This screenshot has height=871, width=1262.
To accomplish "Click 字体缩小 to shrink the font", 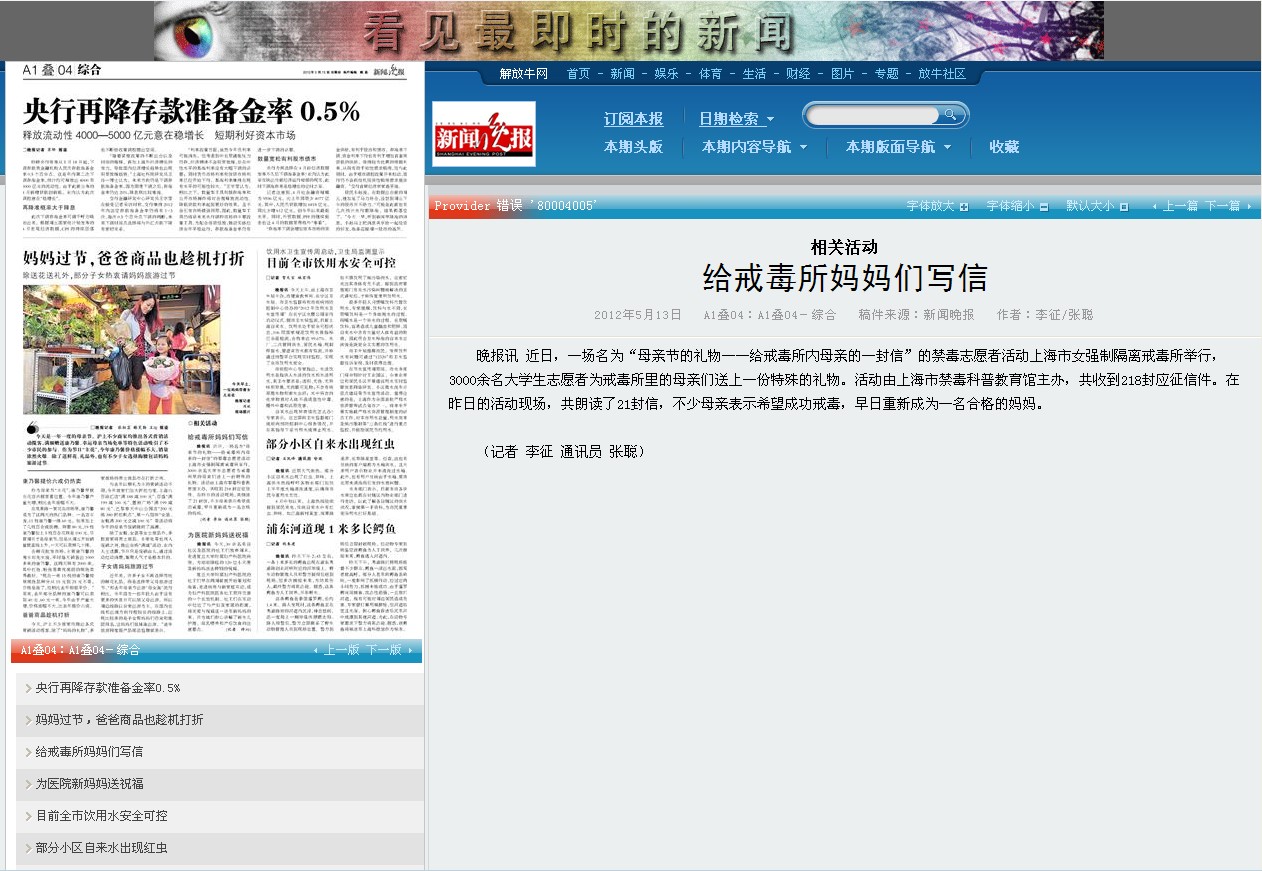I will pos(1017,206).
